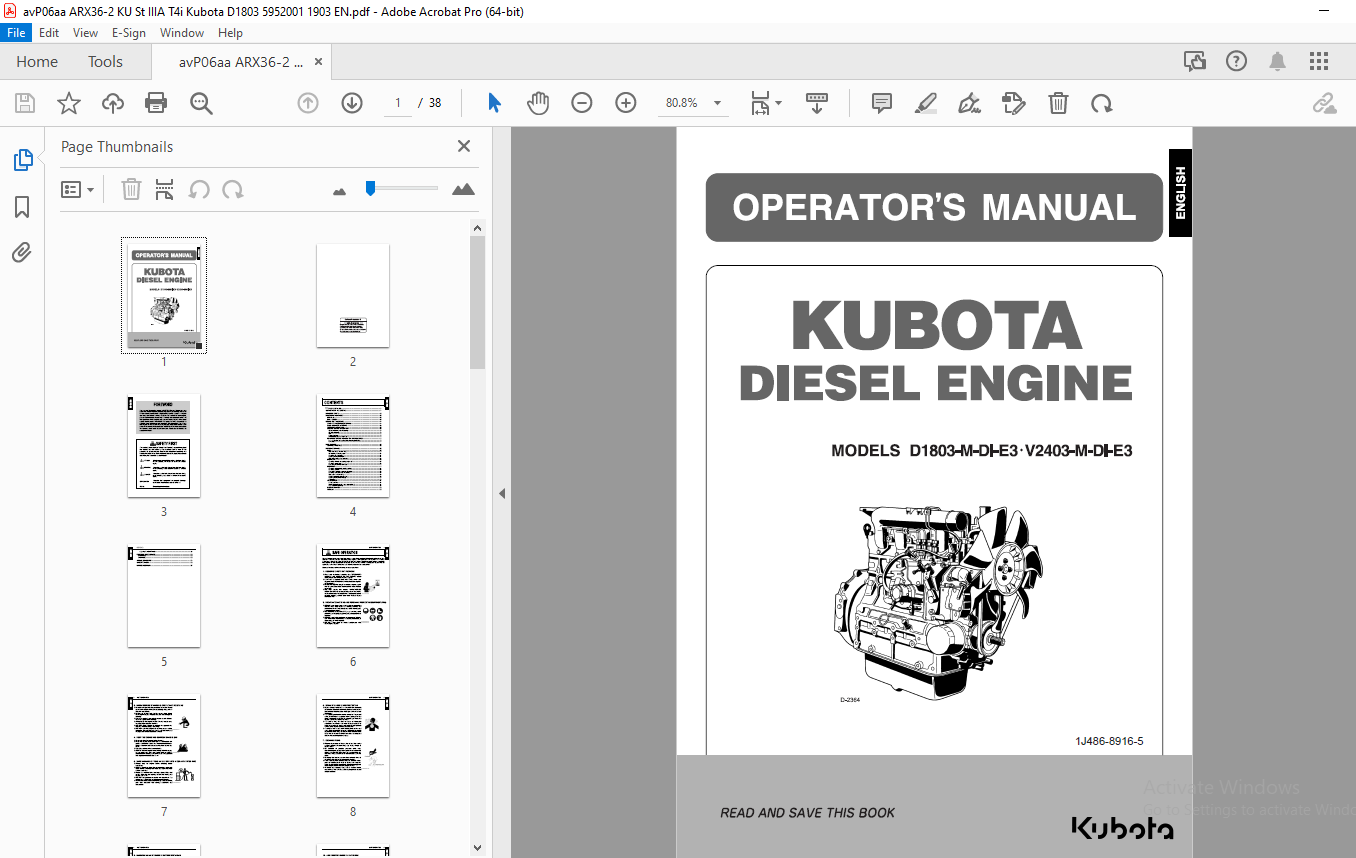
Task: Select page 7 thumbnail
Action: (164, 745)
